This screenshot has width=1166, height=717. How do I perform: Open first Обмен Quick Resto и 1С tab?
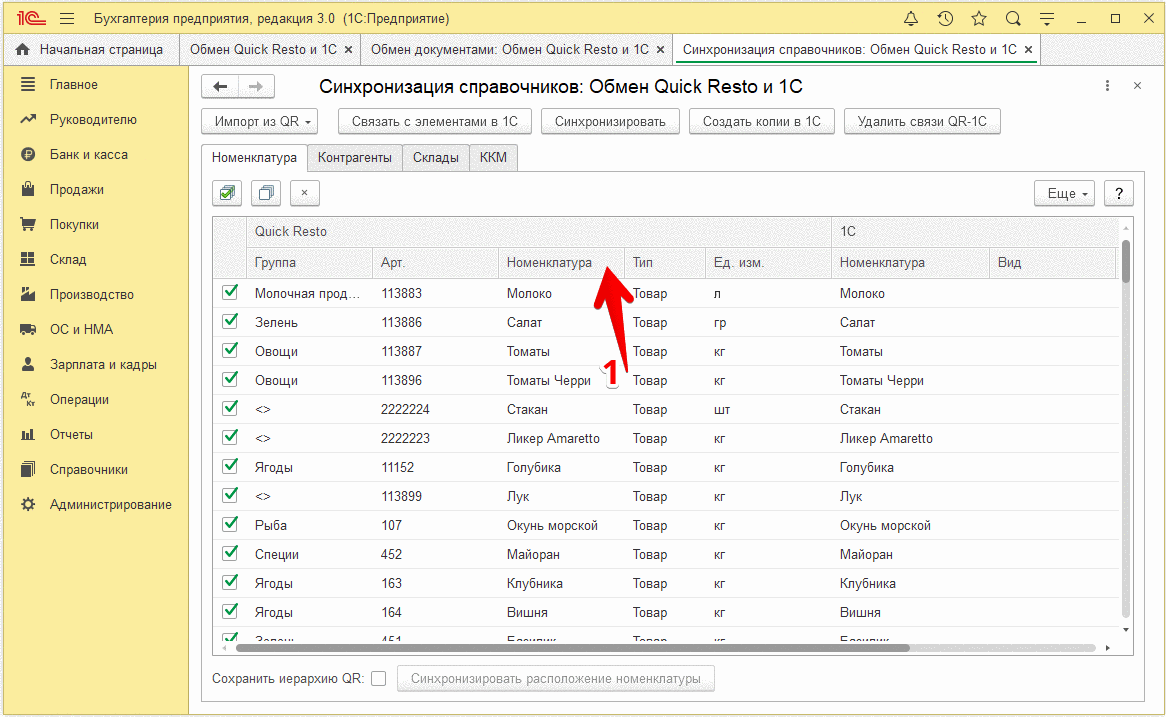pos(263,49)
